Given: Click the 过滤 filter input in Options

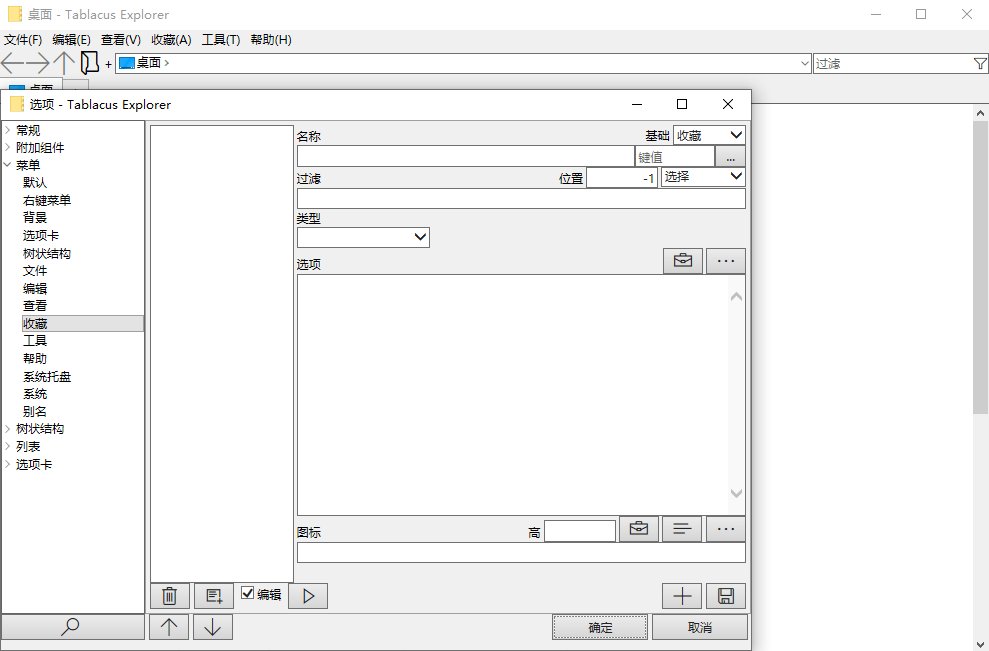Looking at the screenshot, I should (x=521, y=199).
